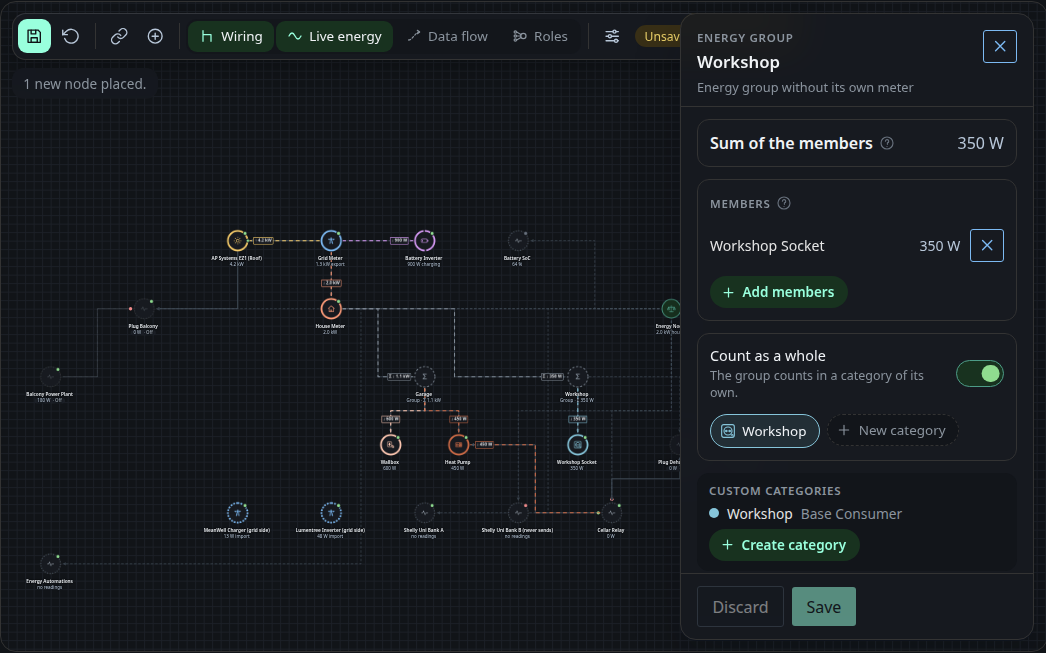Image resolution: width=1046 pixels, height=653 pixels.
Task: Select the Energy Automations node
Action: tap(50, 564)
